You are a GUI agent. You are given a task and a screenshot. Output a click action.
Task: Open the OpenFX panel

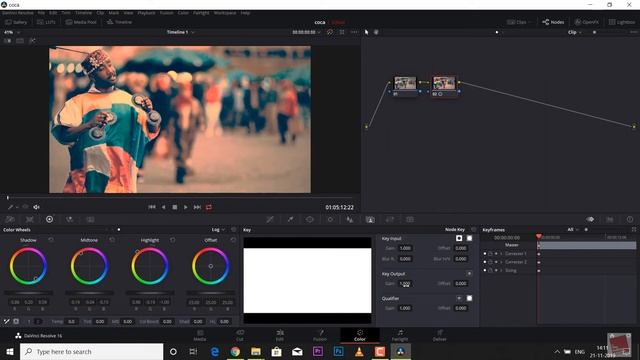pos(587,22)
